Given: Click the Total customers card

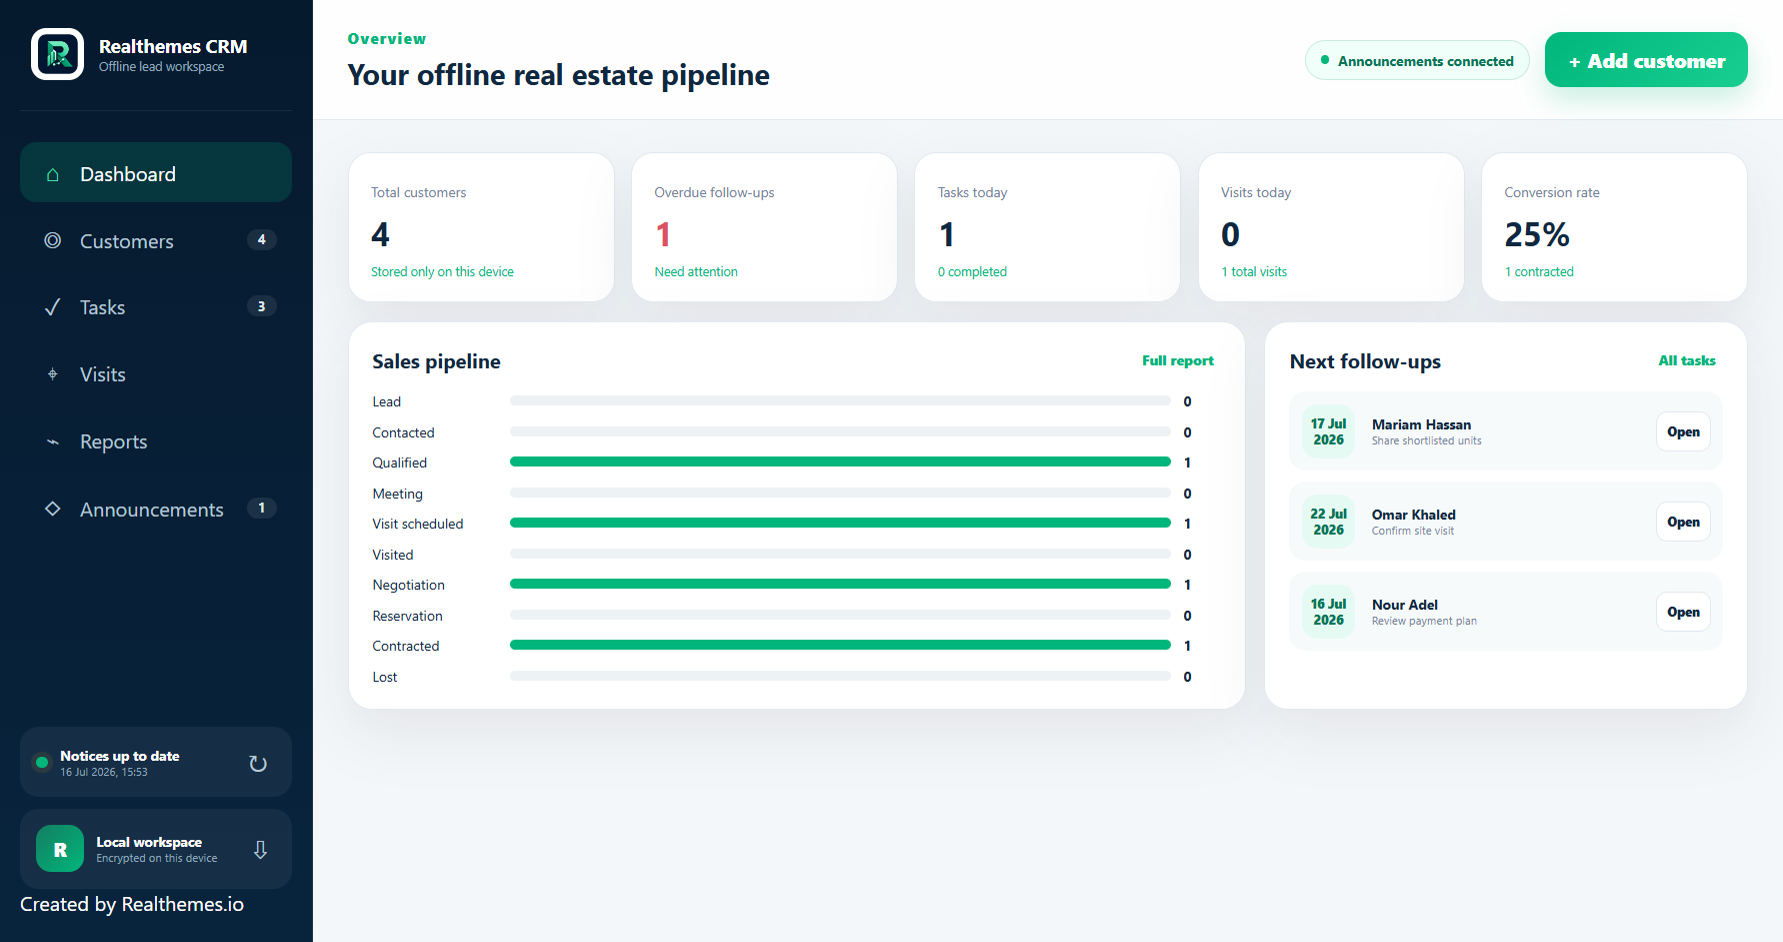Looking at the screenshot, I should coord(481,227).
